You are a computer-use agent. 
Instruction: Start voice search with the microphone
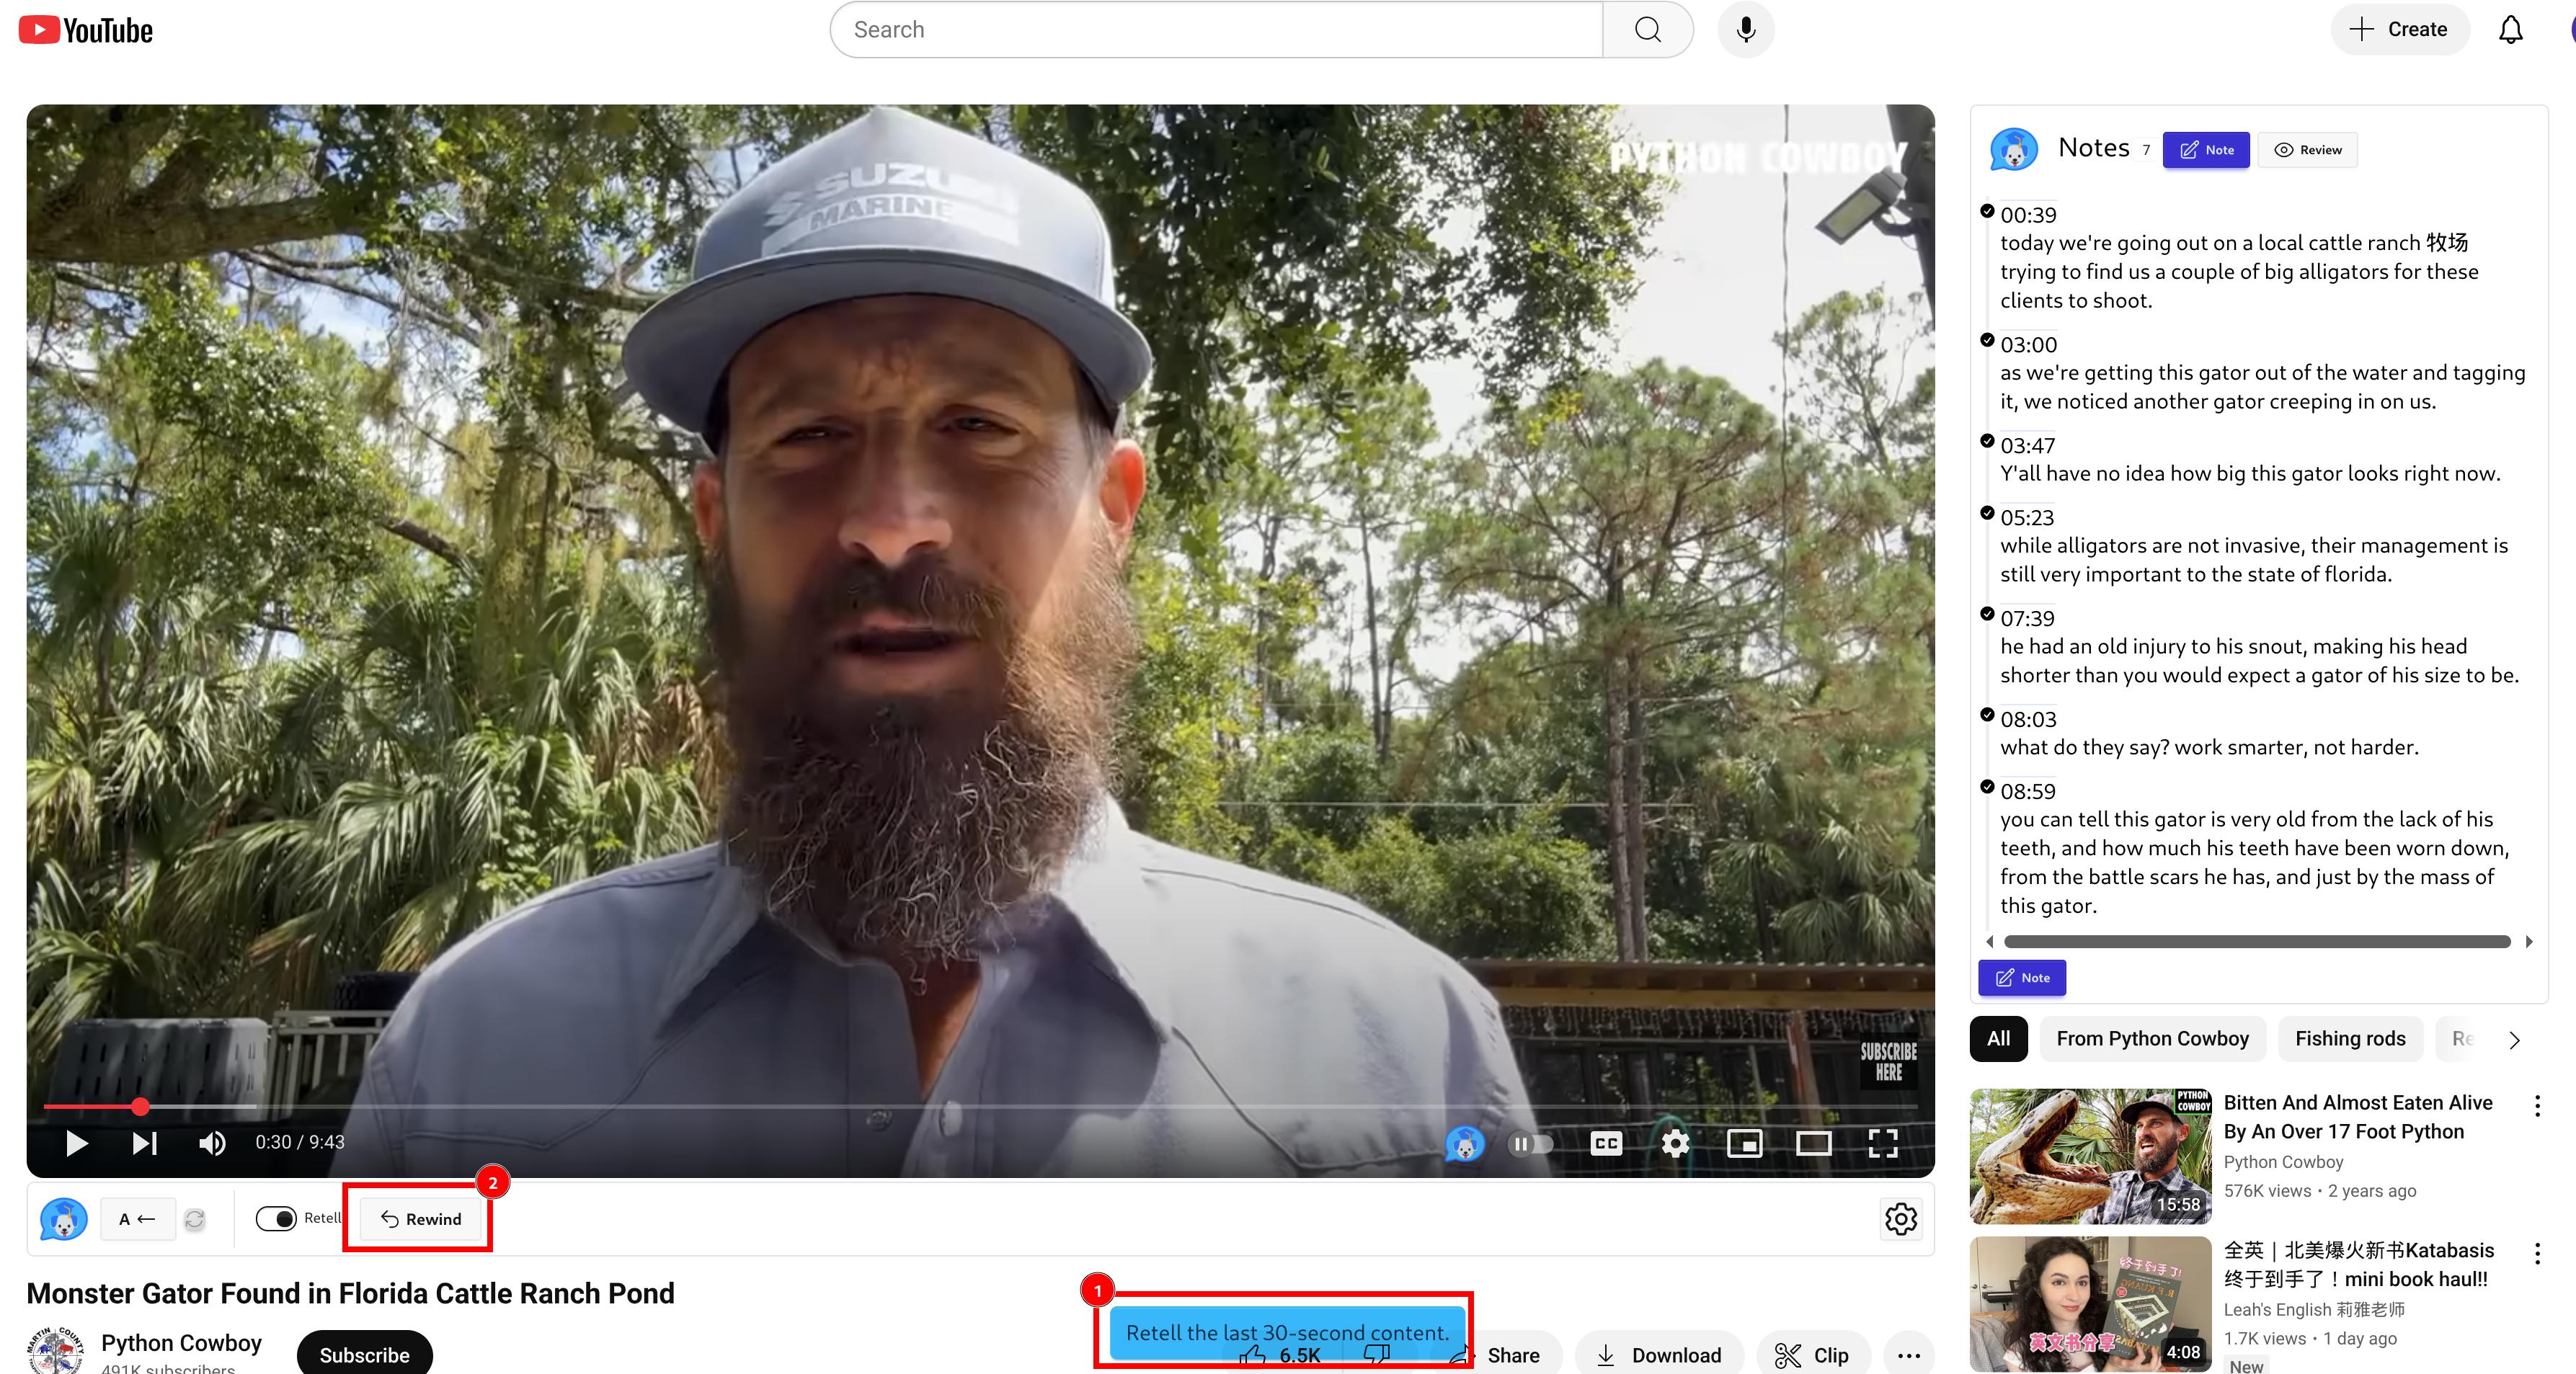point(1746,30)
